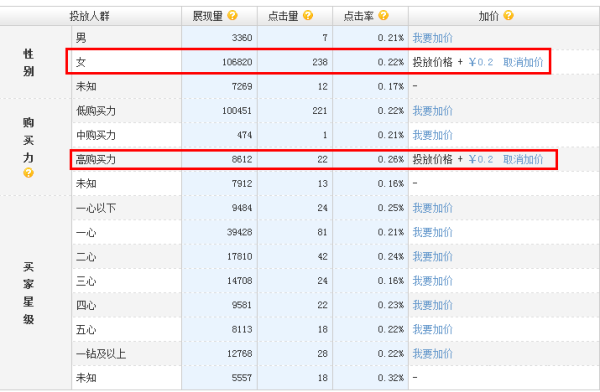Select the 一心以下 row label

[x=96, y=208]
